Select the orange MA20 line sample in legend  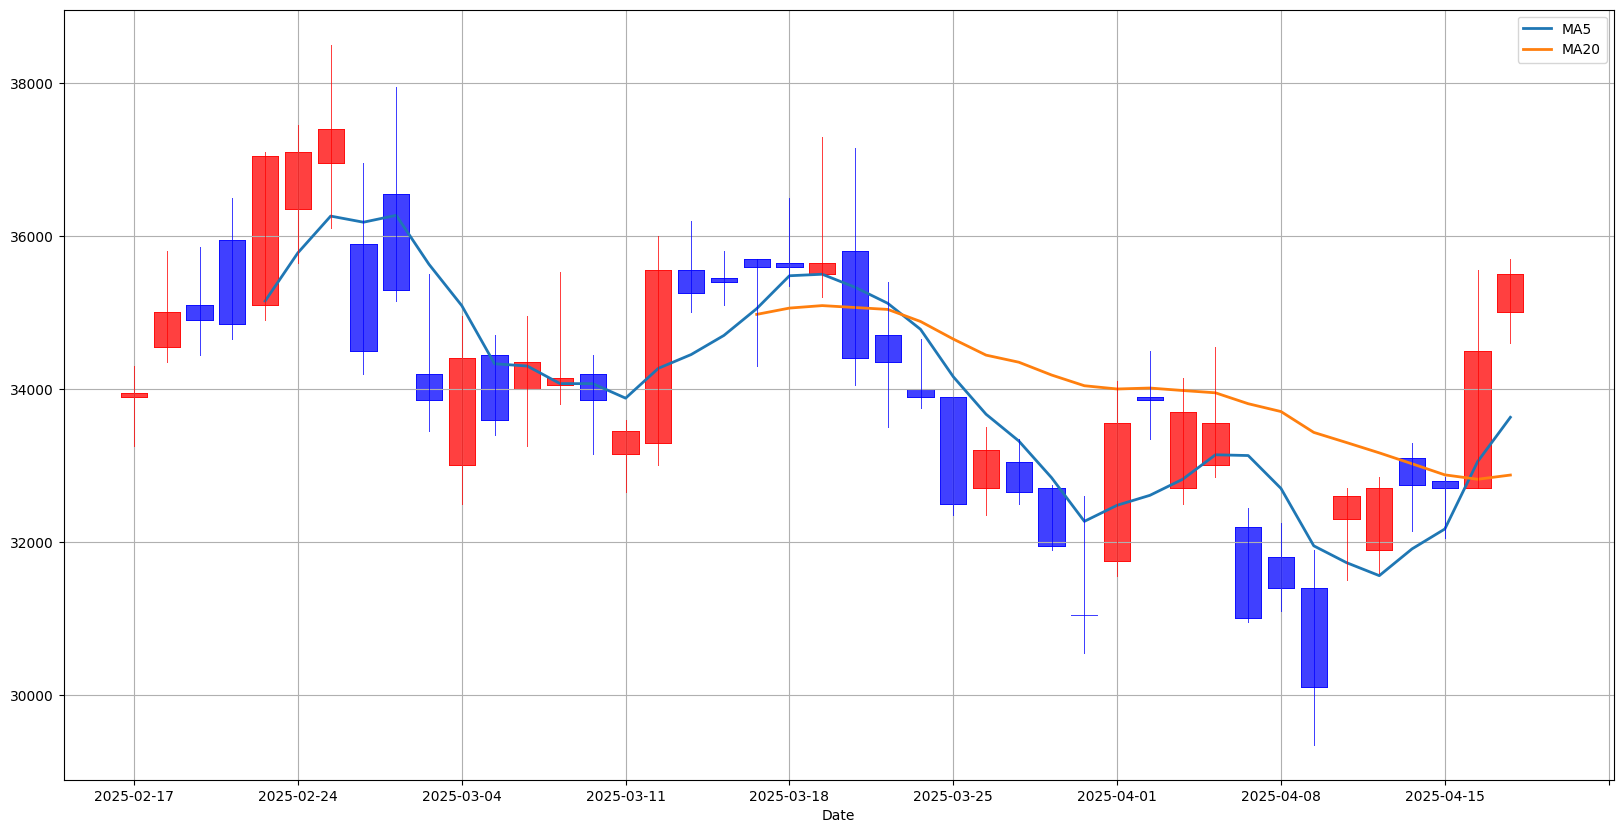tap(1538, 50)
